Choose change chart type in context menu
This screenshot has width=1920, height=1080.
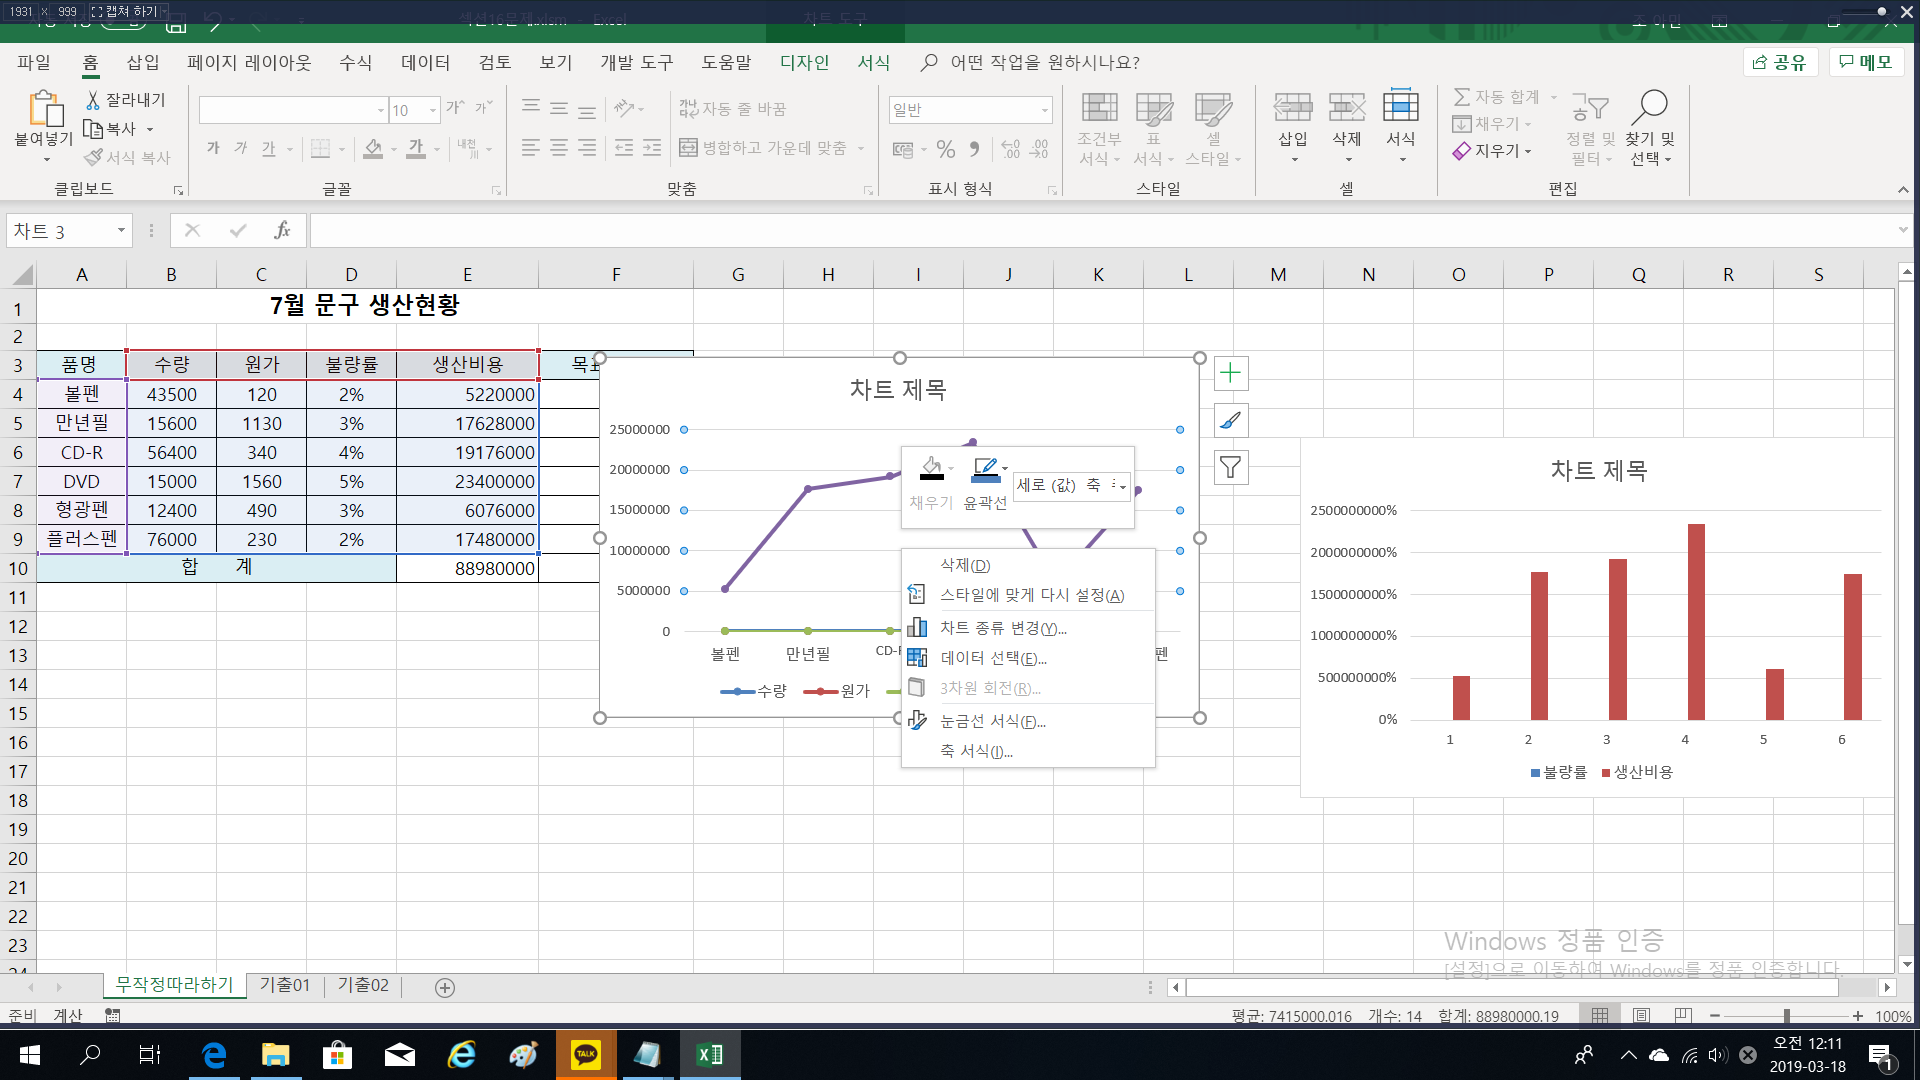[x=1003, y=628]
